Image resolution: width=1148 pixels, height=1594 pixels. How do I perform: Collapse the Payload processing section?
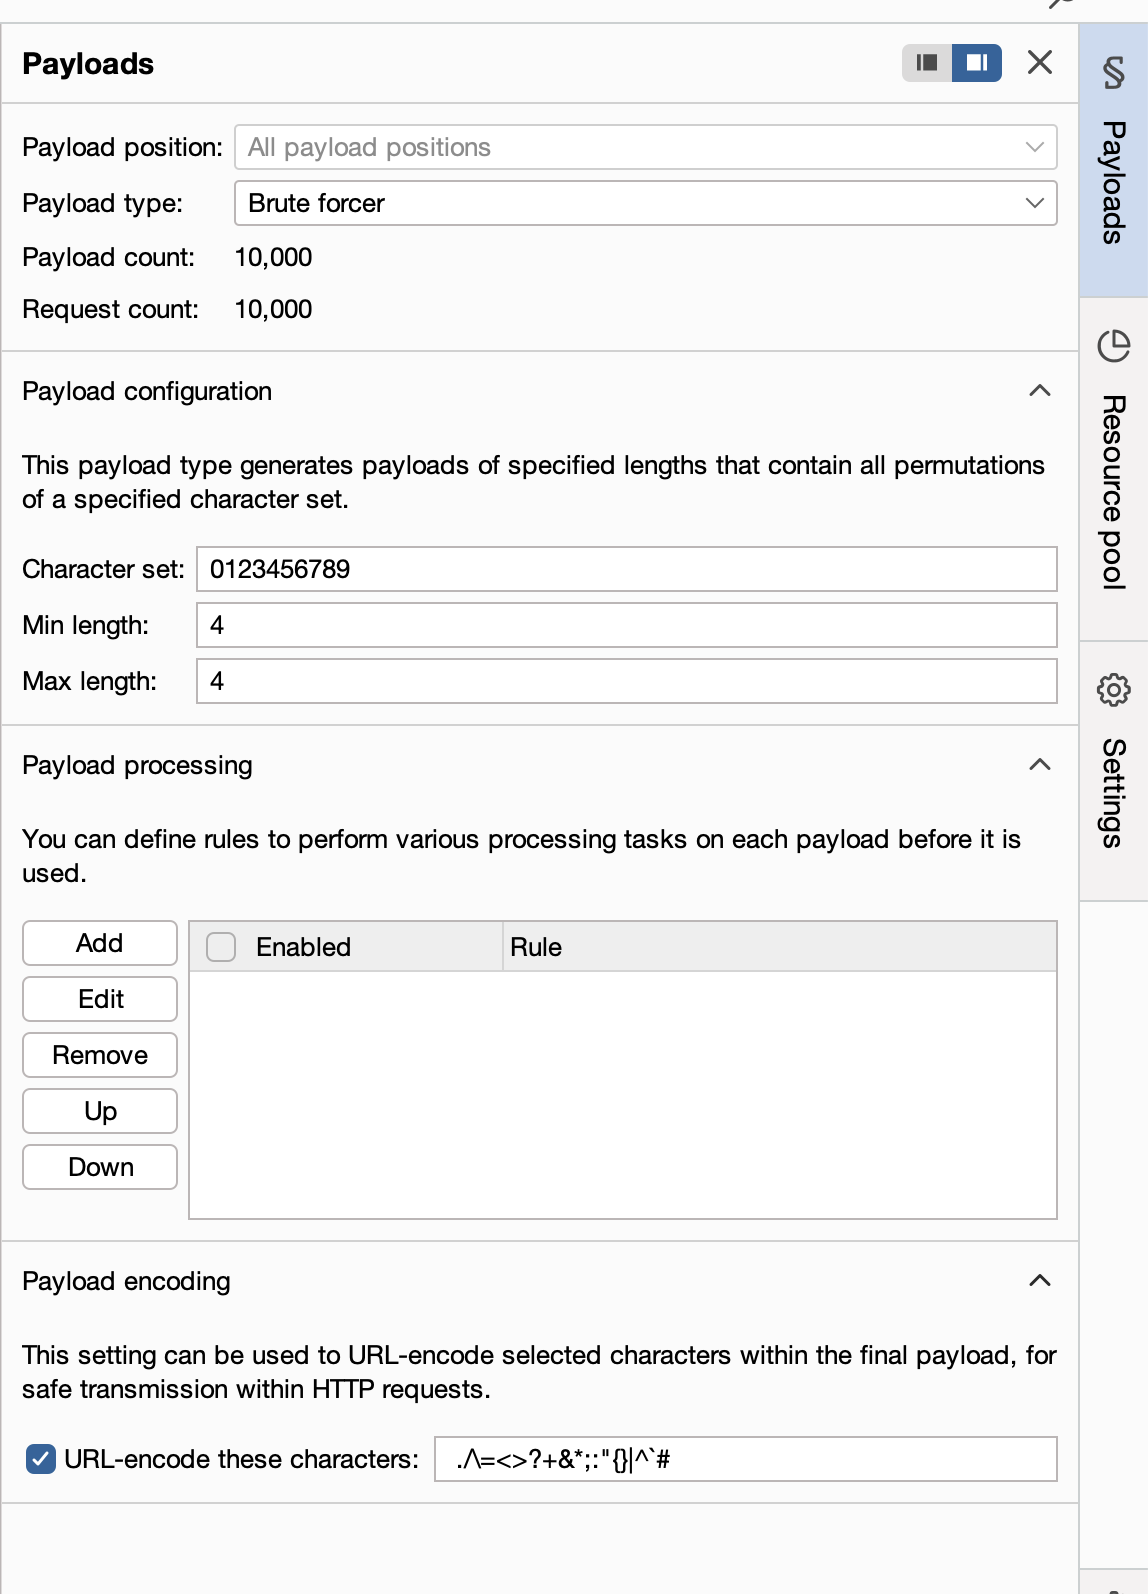(1040, 765)
